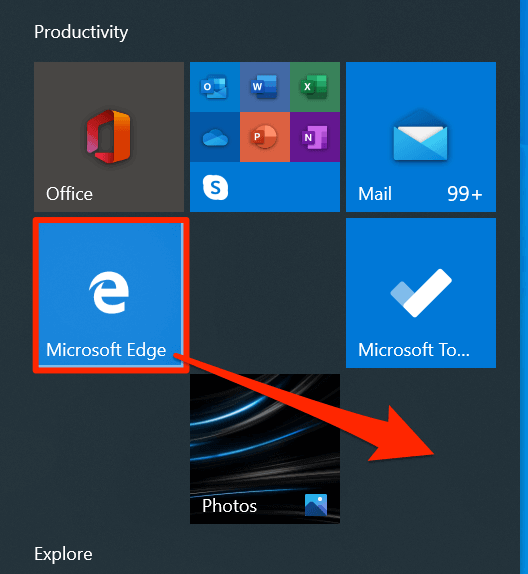Start Excel from the folder tile
Image resolution: width=528 pixels, height=574 pixels.
(x=315, y=87)
